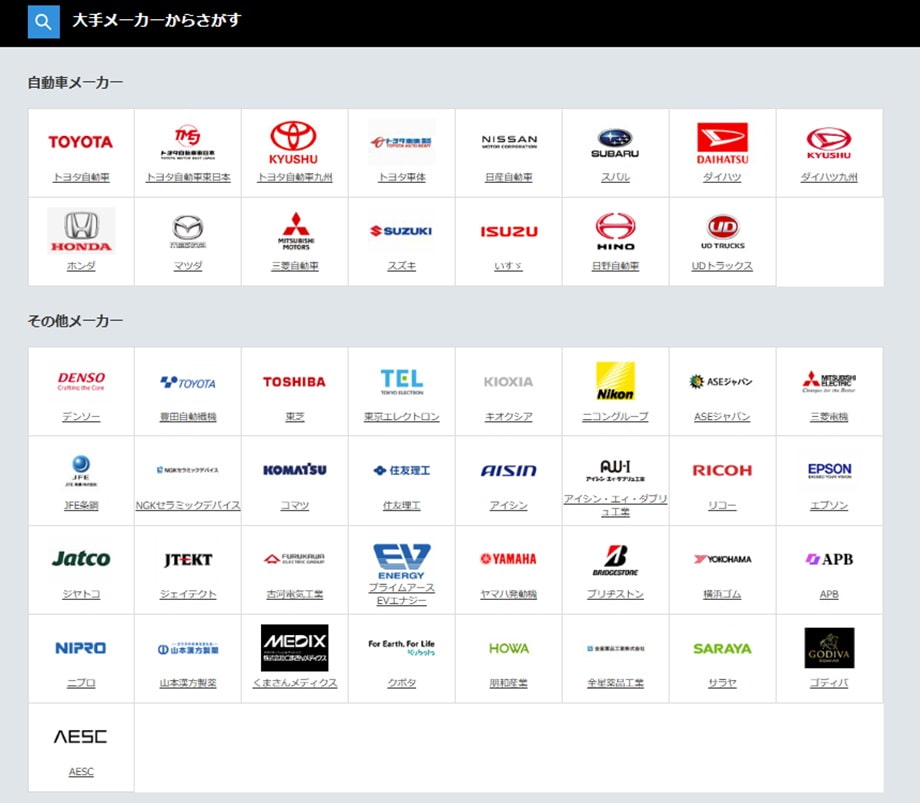
Task: Open the 山本漢方製薬 link
Action: [x=188, y=683]
